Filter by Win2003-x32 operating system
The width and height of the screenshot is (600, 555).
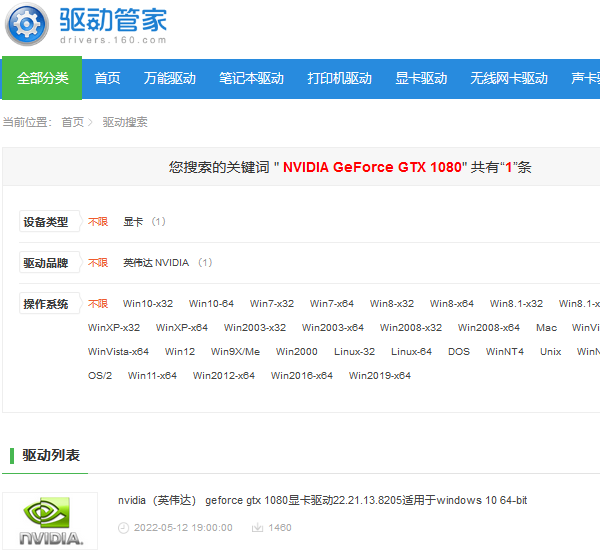click(x=255, y=328)
